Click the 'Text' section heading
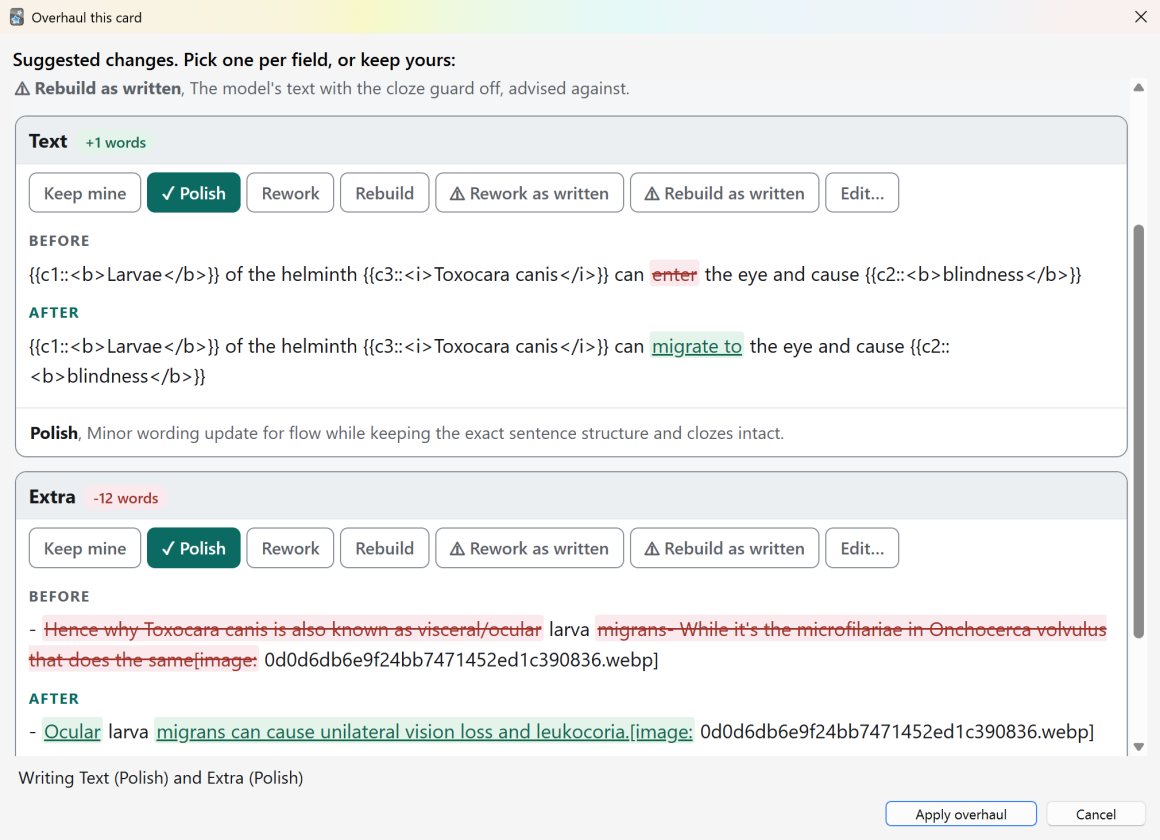The width and height of the screenshot is (1160, 840). coord(48,141)
